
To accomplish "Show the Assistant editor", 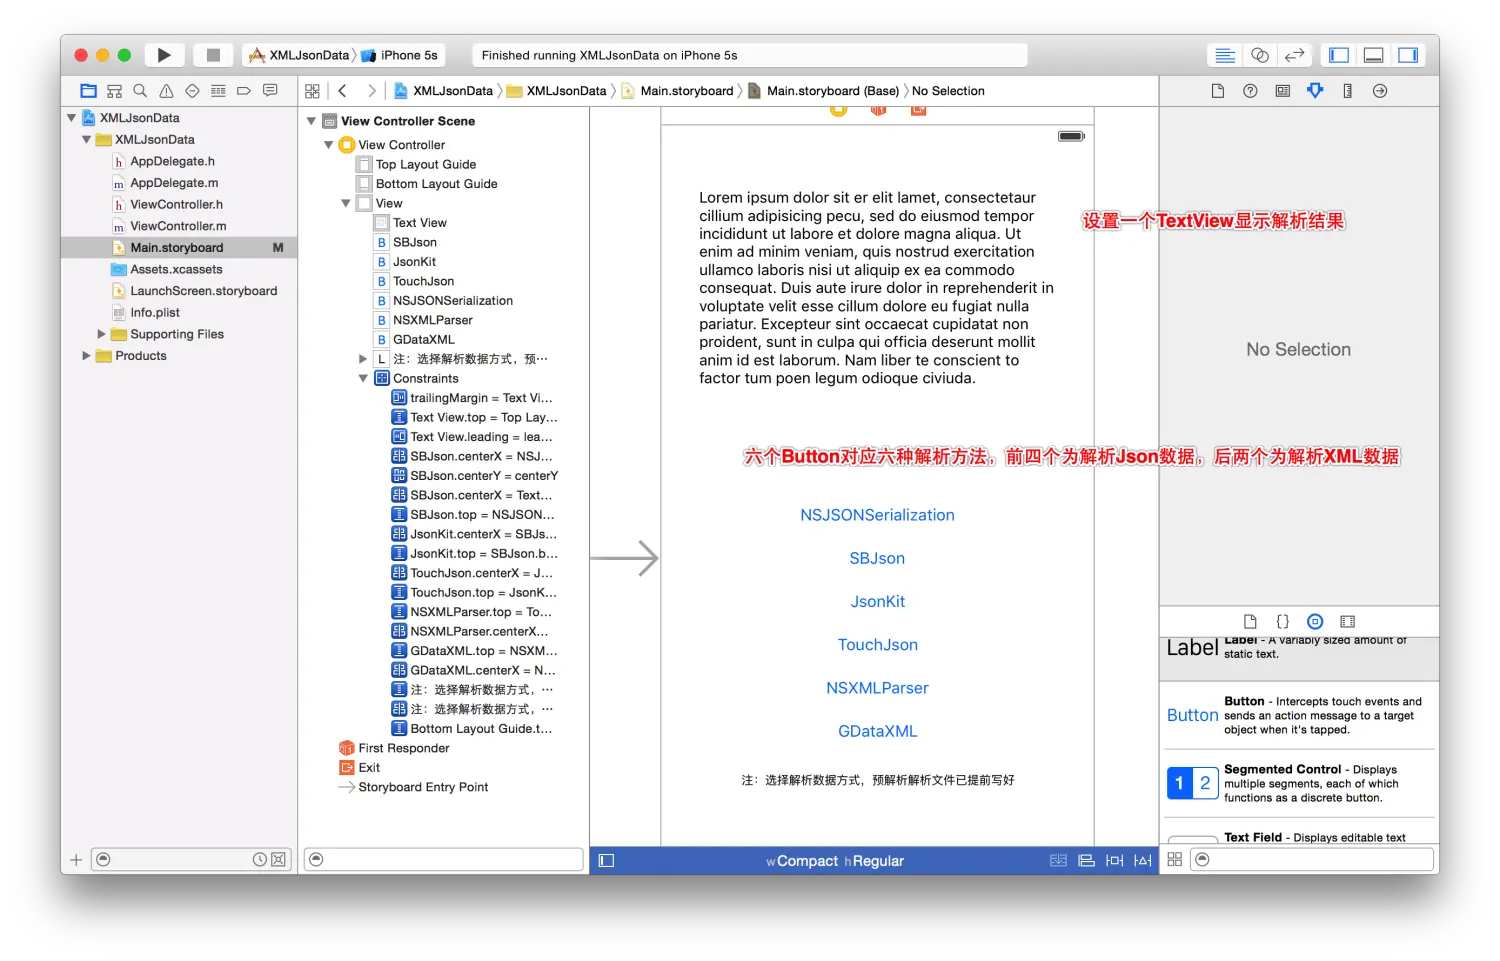I will tap(1260, 55).
